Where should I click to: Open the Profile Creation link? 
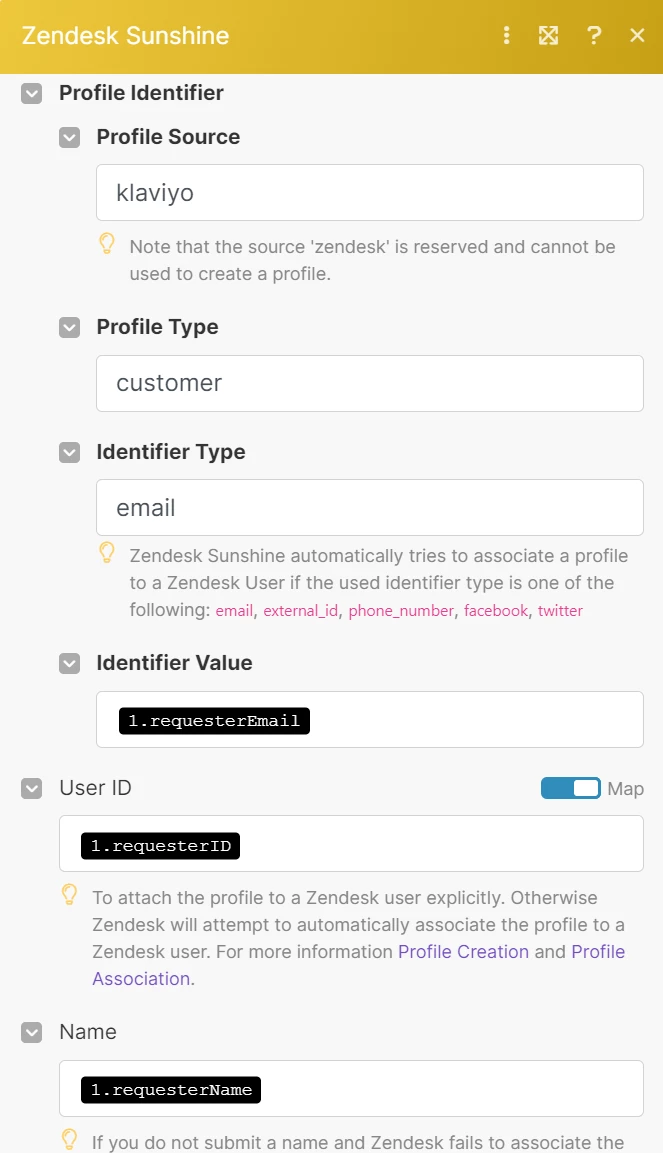463,952
